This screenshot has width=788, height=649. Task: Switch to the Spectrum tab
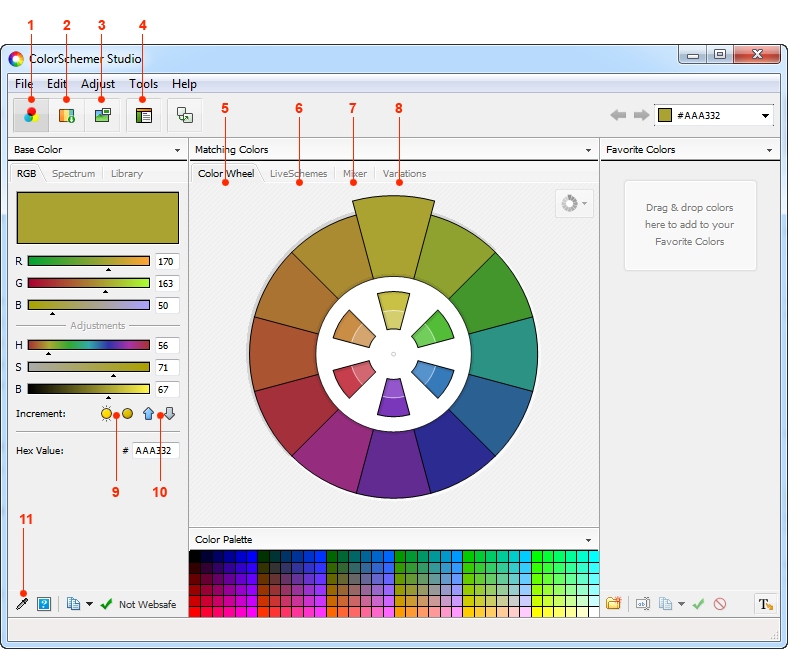coord(73,174)
